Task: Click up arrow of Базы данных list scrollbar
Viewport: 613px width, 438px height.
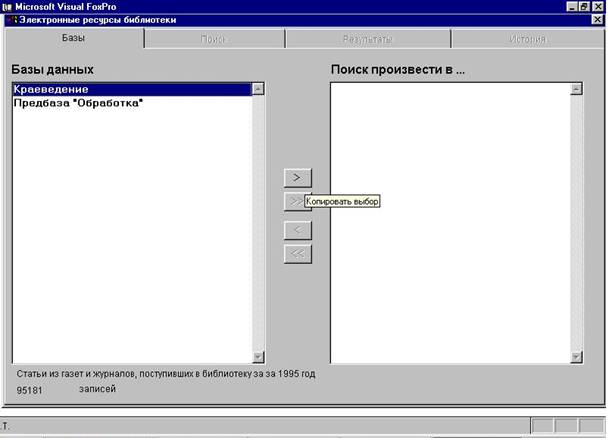Action: pyautogui.click(x=258, y=89)
